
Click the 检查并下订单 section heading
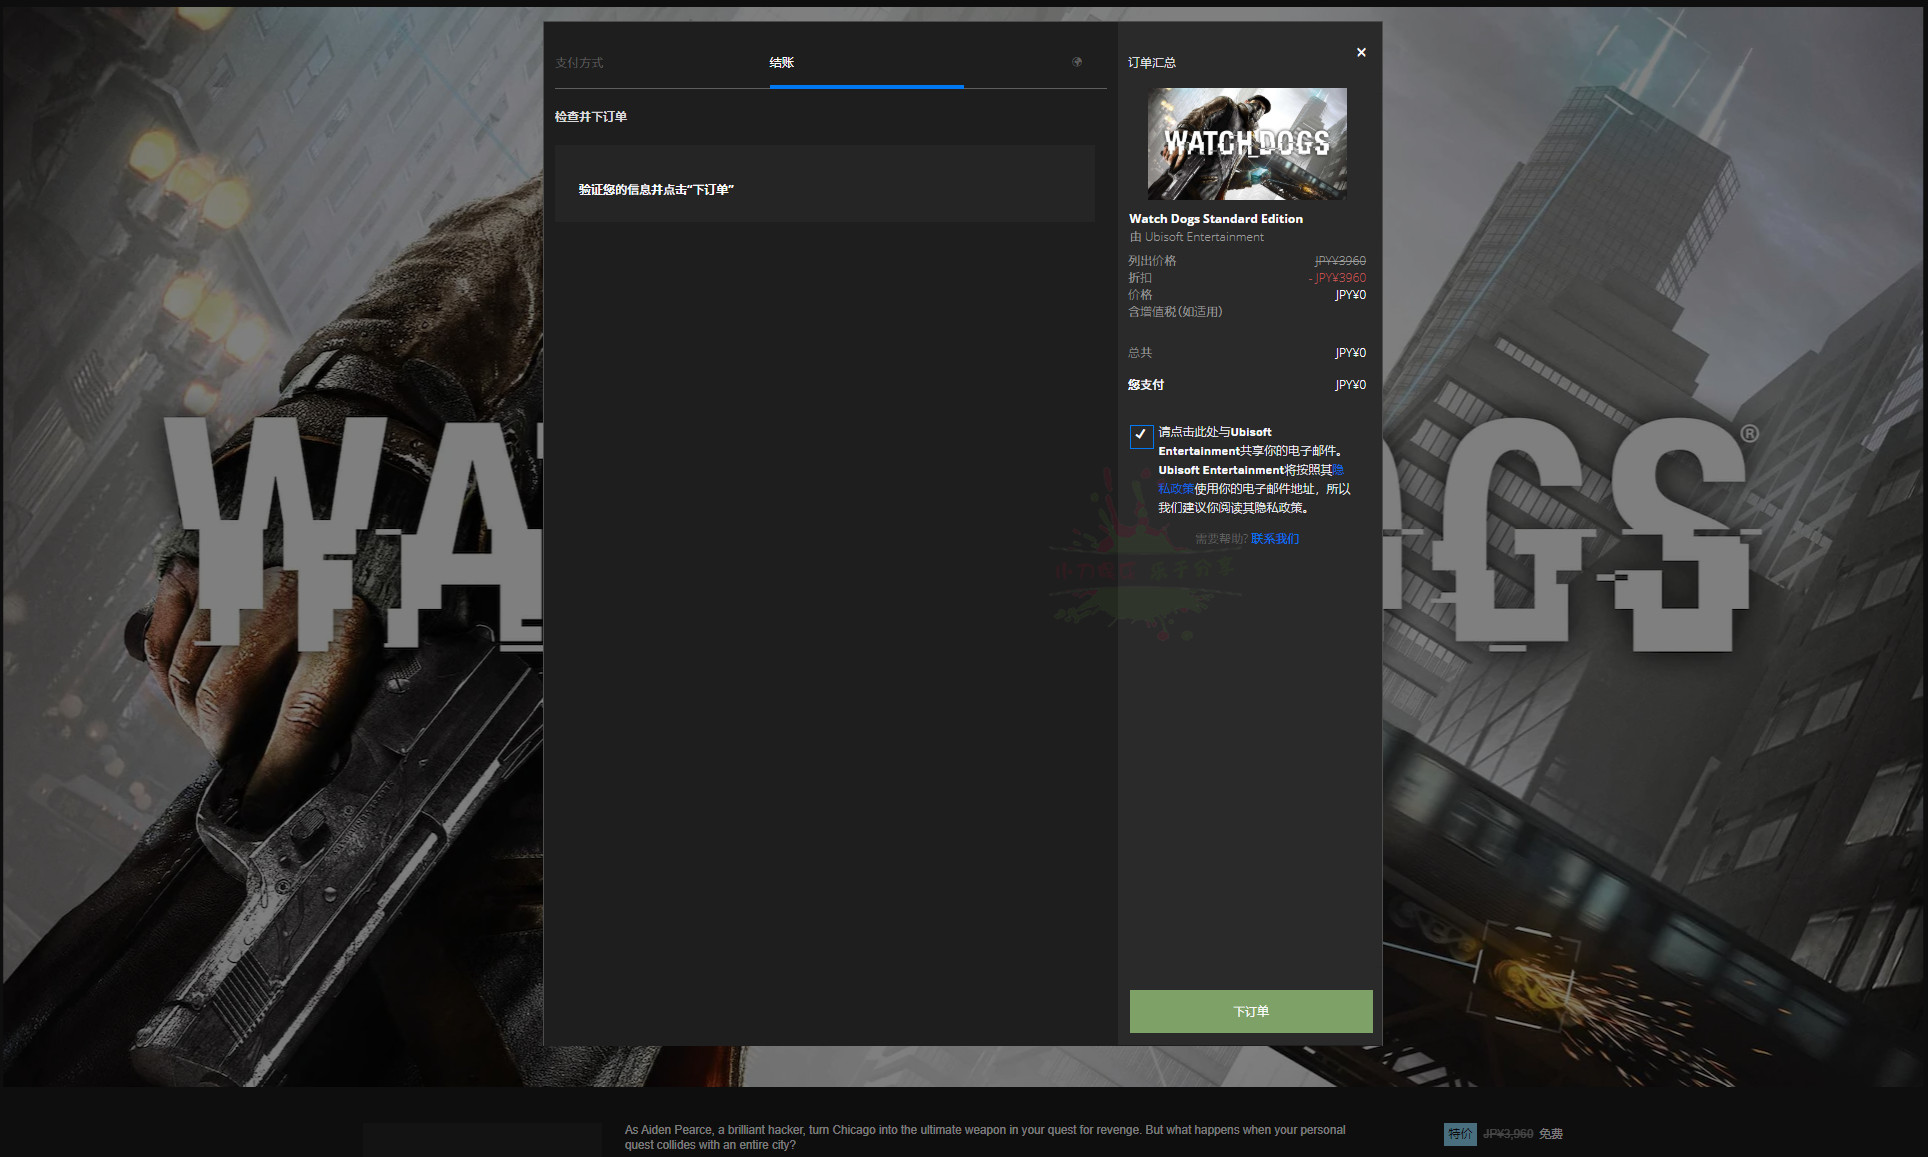click(591, 117)
